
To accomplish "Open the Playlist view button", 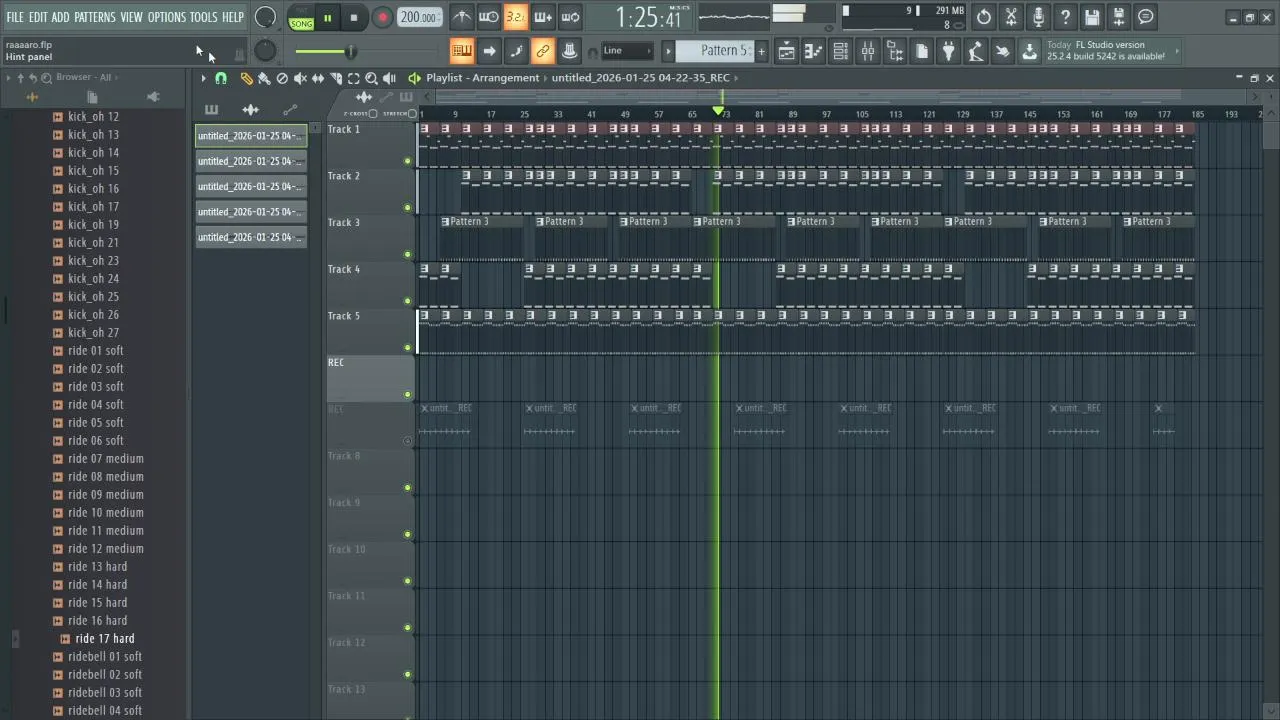I will pyautogui.click(x=787, y=51).
